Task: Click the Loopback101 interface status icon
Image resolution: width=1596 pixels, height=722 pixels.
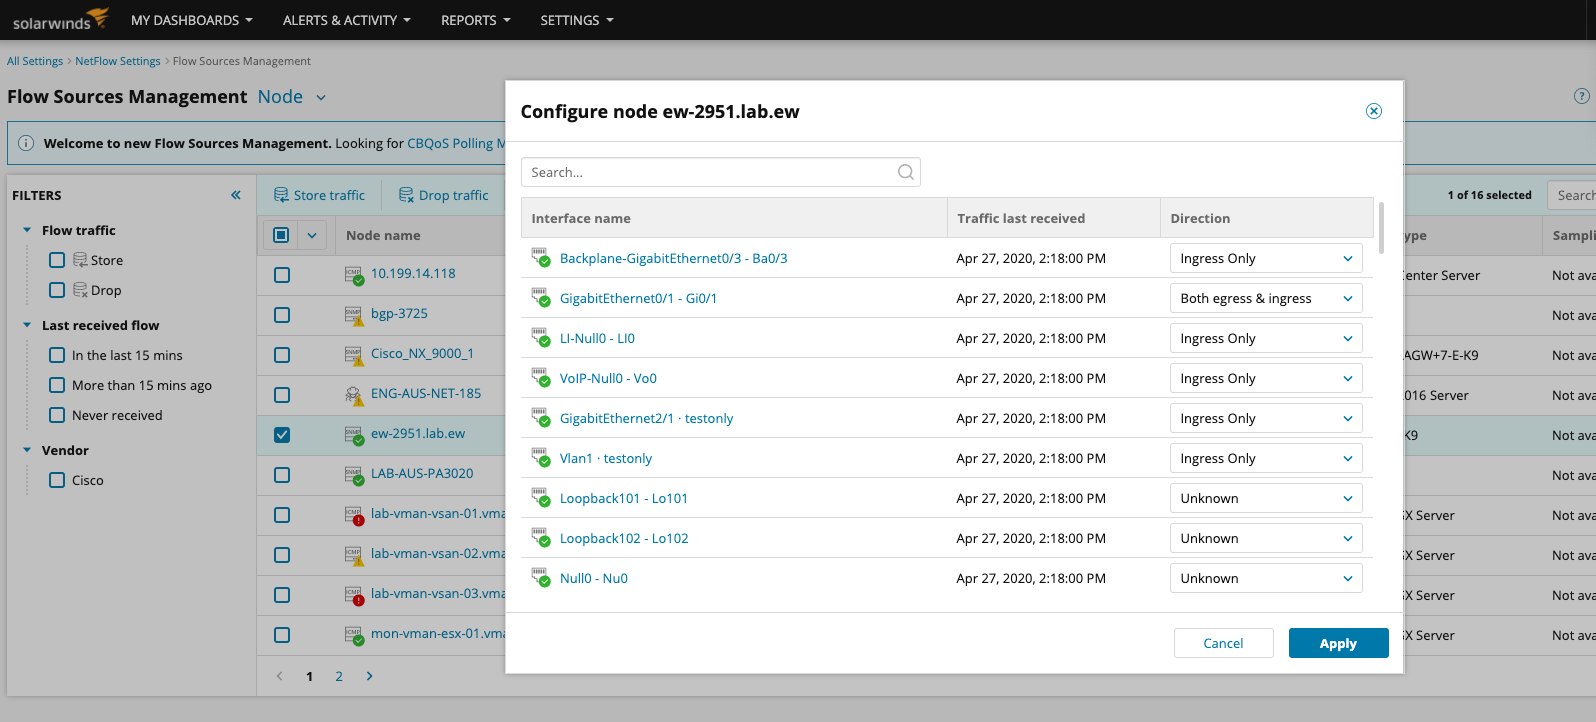Action: tap(541, 497)
